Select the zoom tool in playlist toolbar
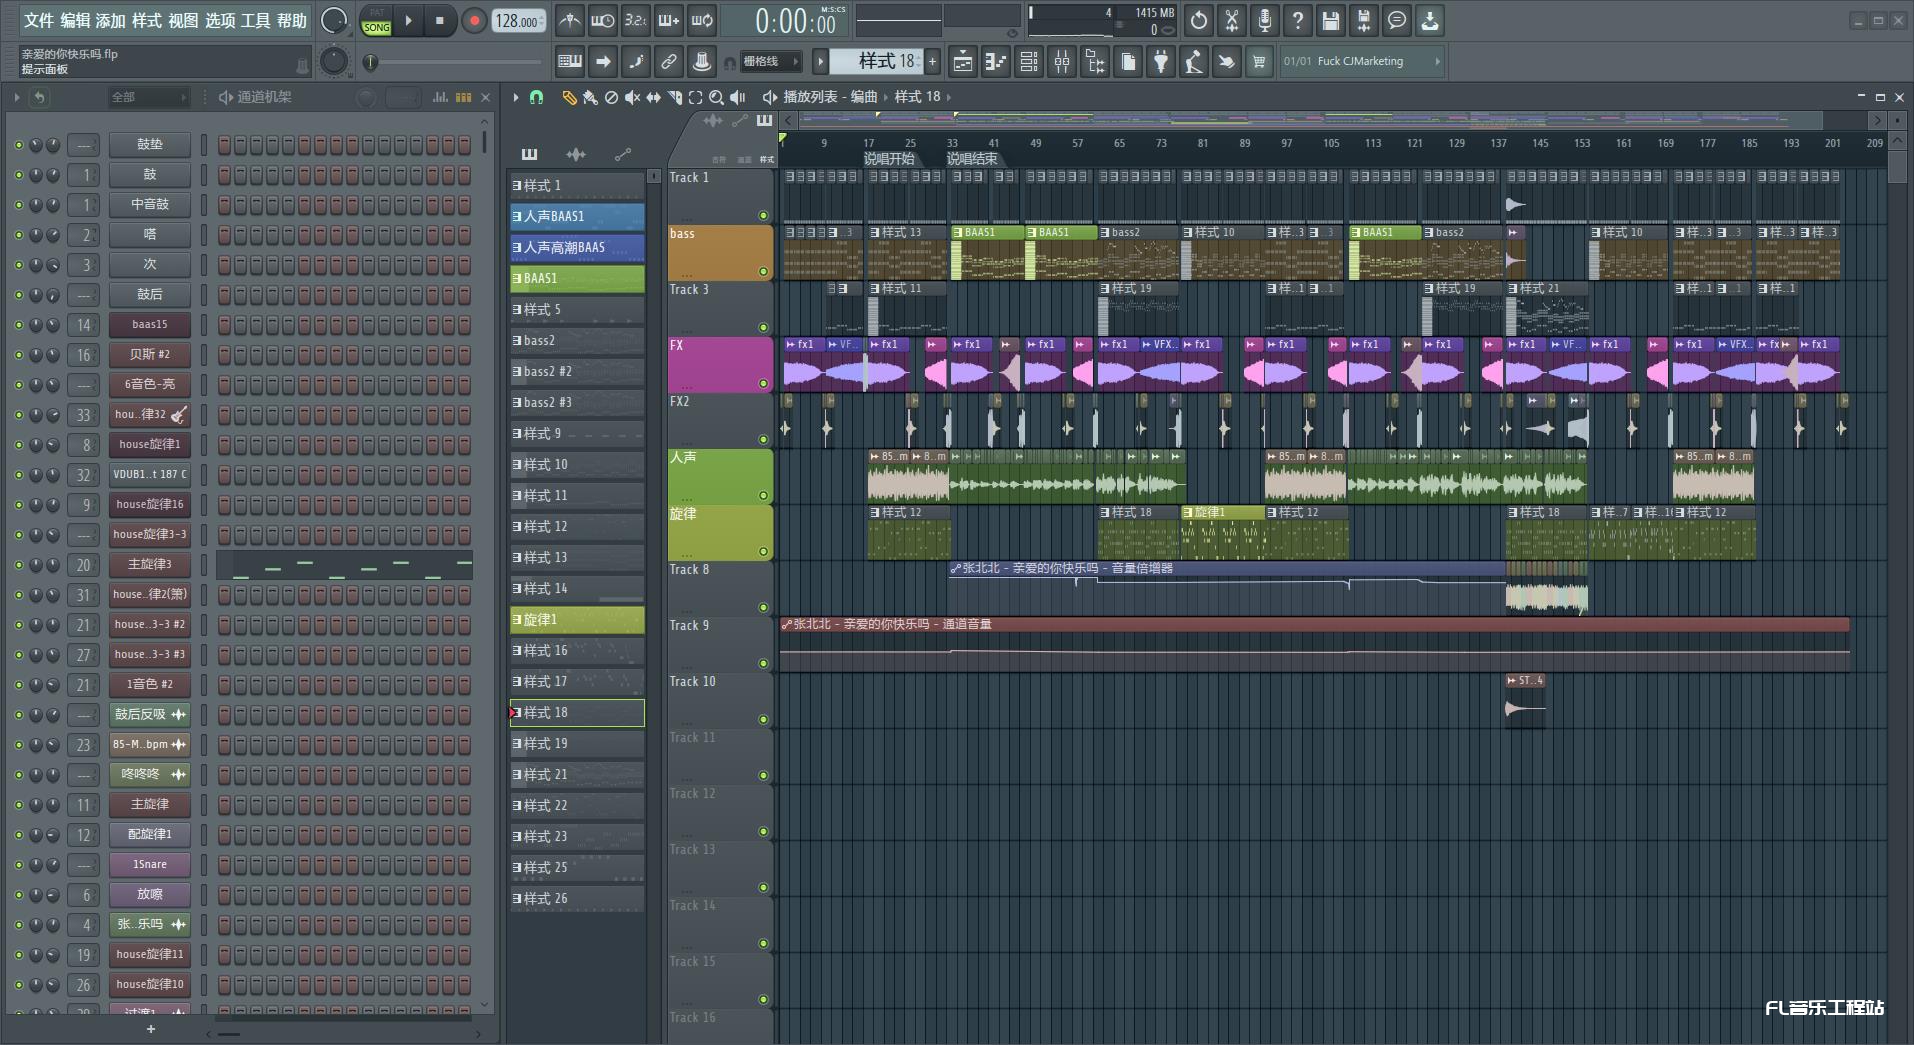This screenshot has height=1045, width=1914. [x=716, y=97]
